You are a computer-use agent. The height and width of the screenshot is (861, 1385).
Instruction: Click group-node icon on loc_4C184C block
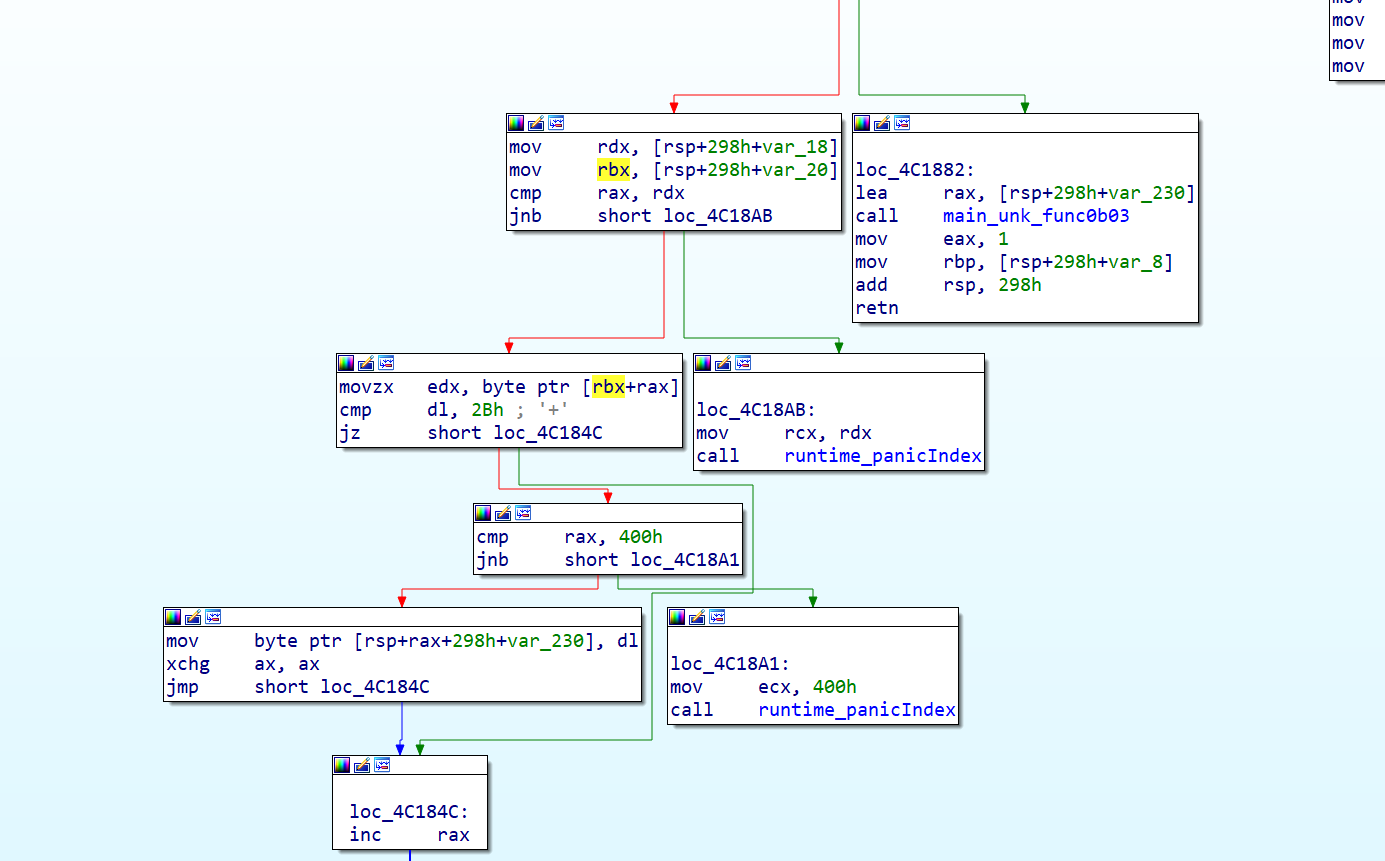tap(382, 764)
